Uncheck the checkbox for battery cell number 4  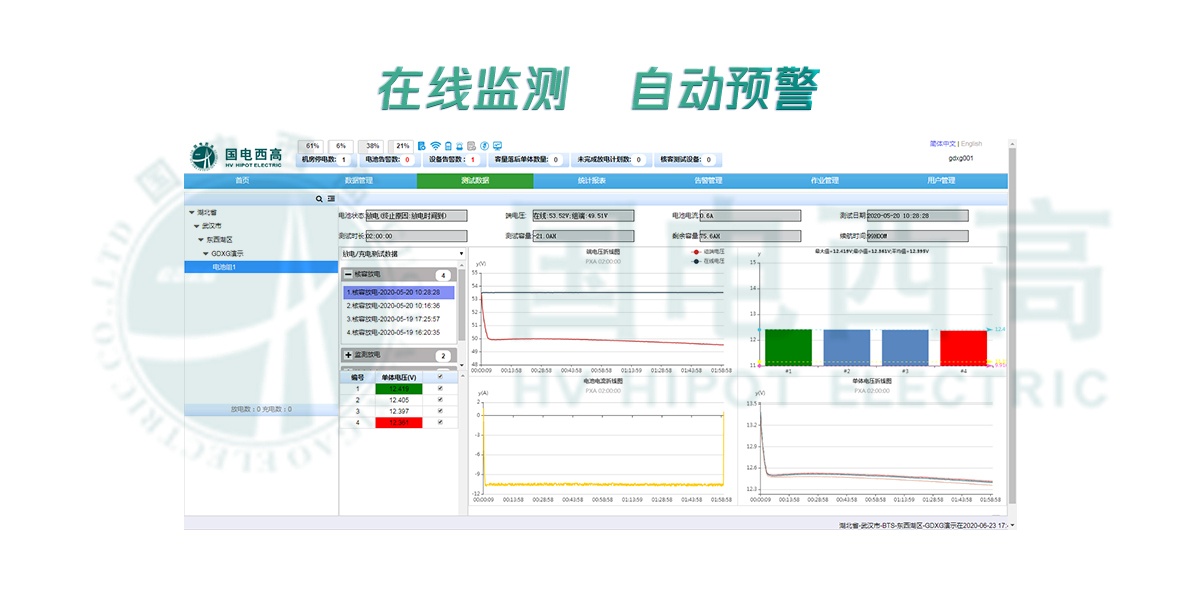click(440, 422)
